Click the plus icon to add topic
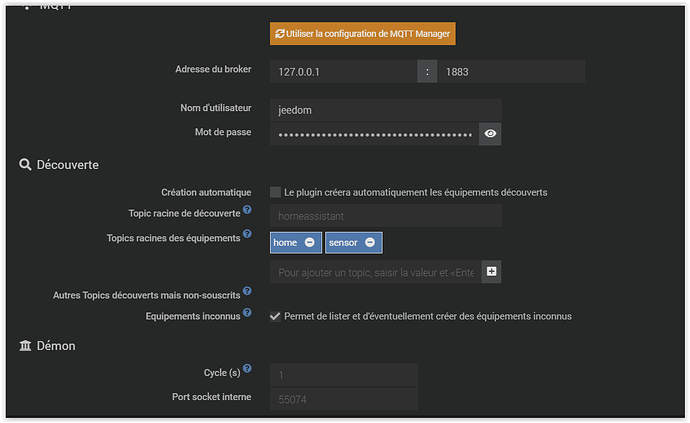Image resolution: width=690 pixels, height=423 pixels. point(491,271)
